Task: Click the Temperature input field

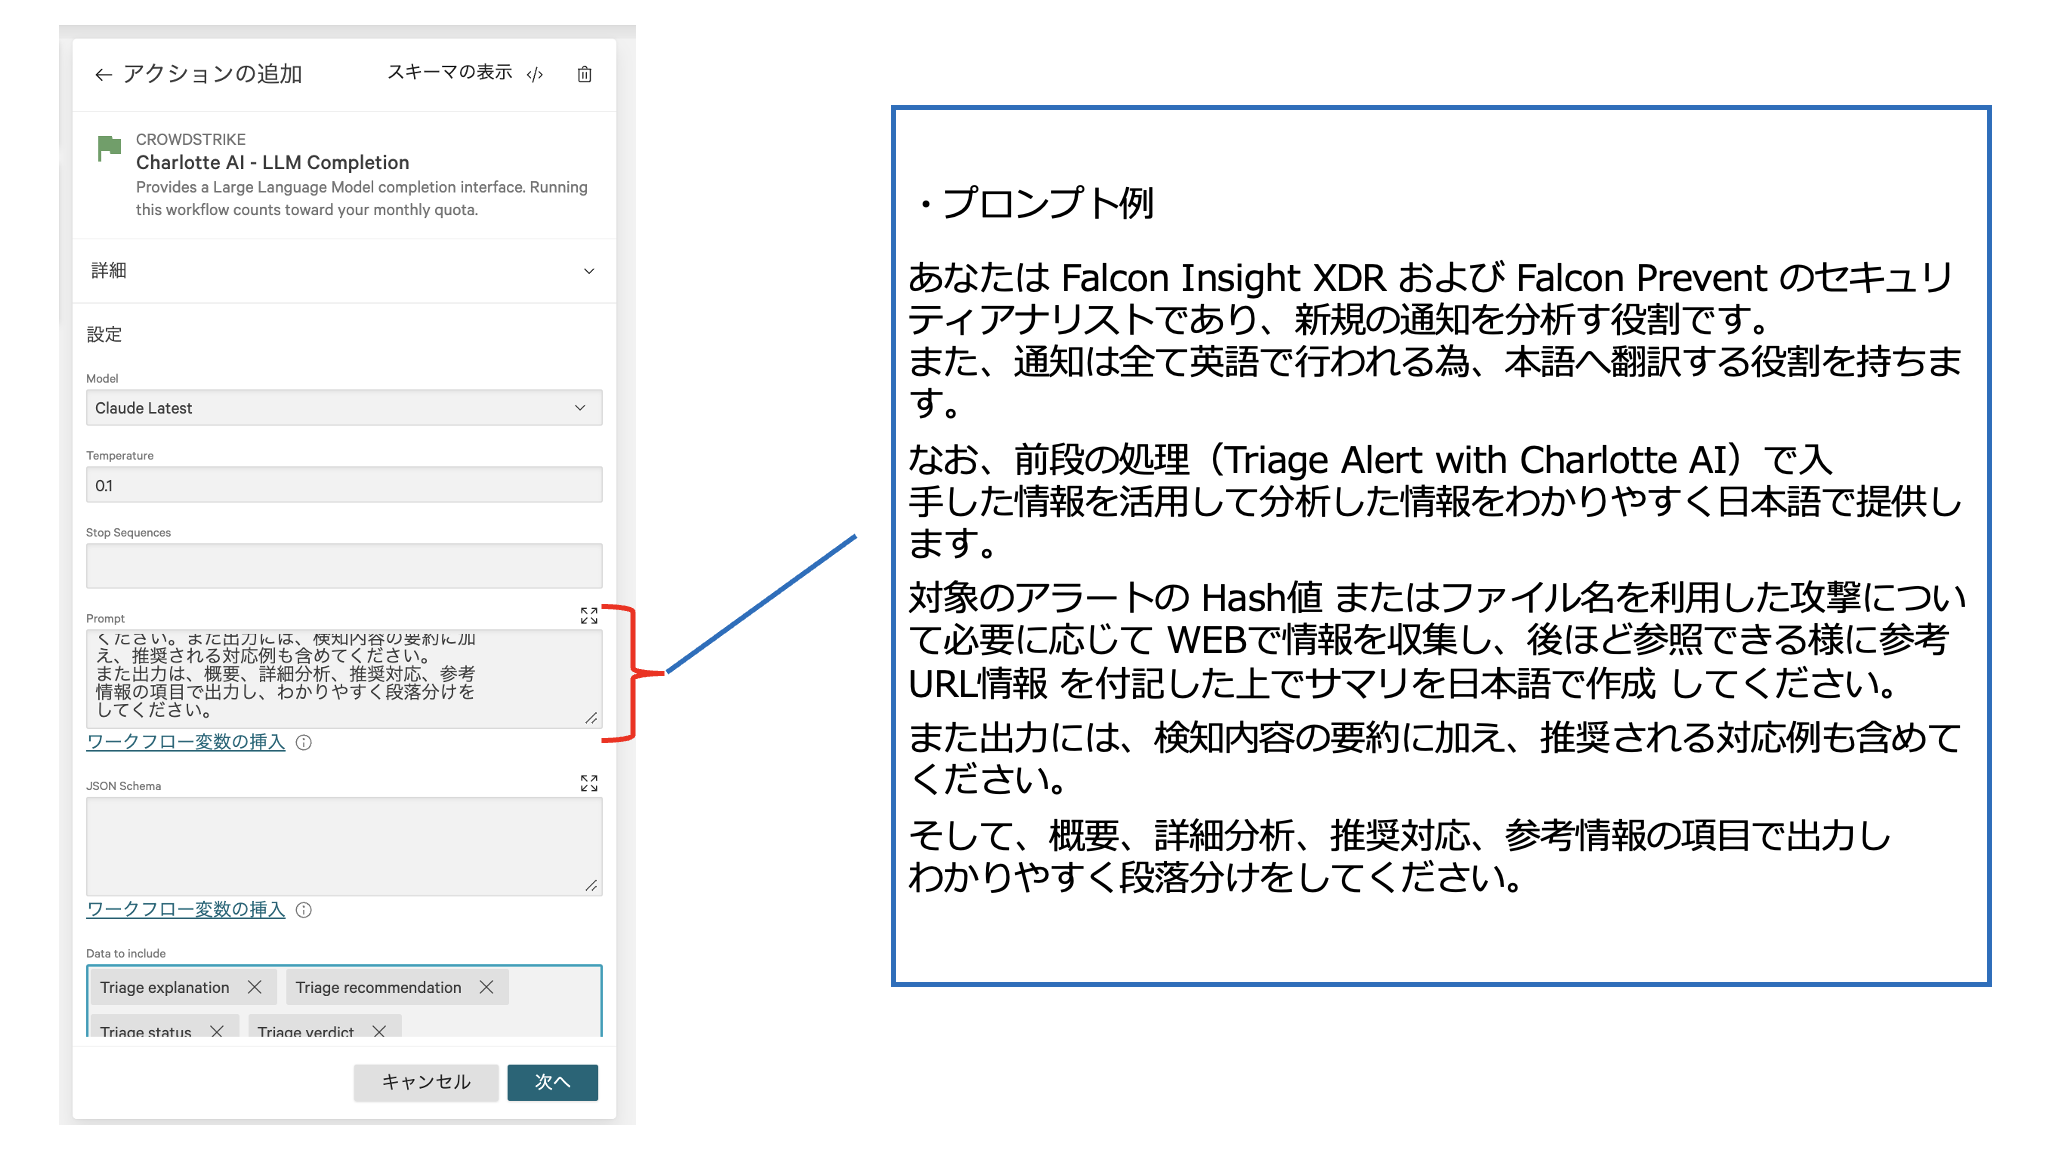Action: (344, 485)
